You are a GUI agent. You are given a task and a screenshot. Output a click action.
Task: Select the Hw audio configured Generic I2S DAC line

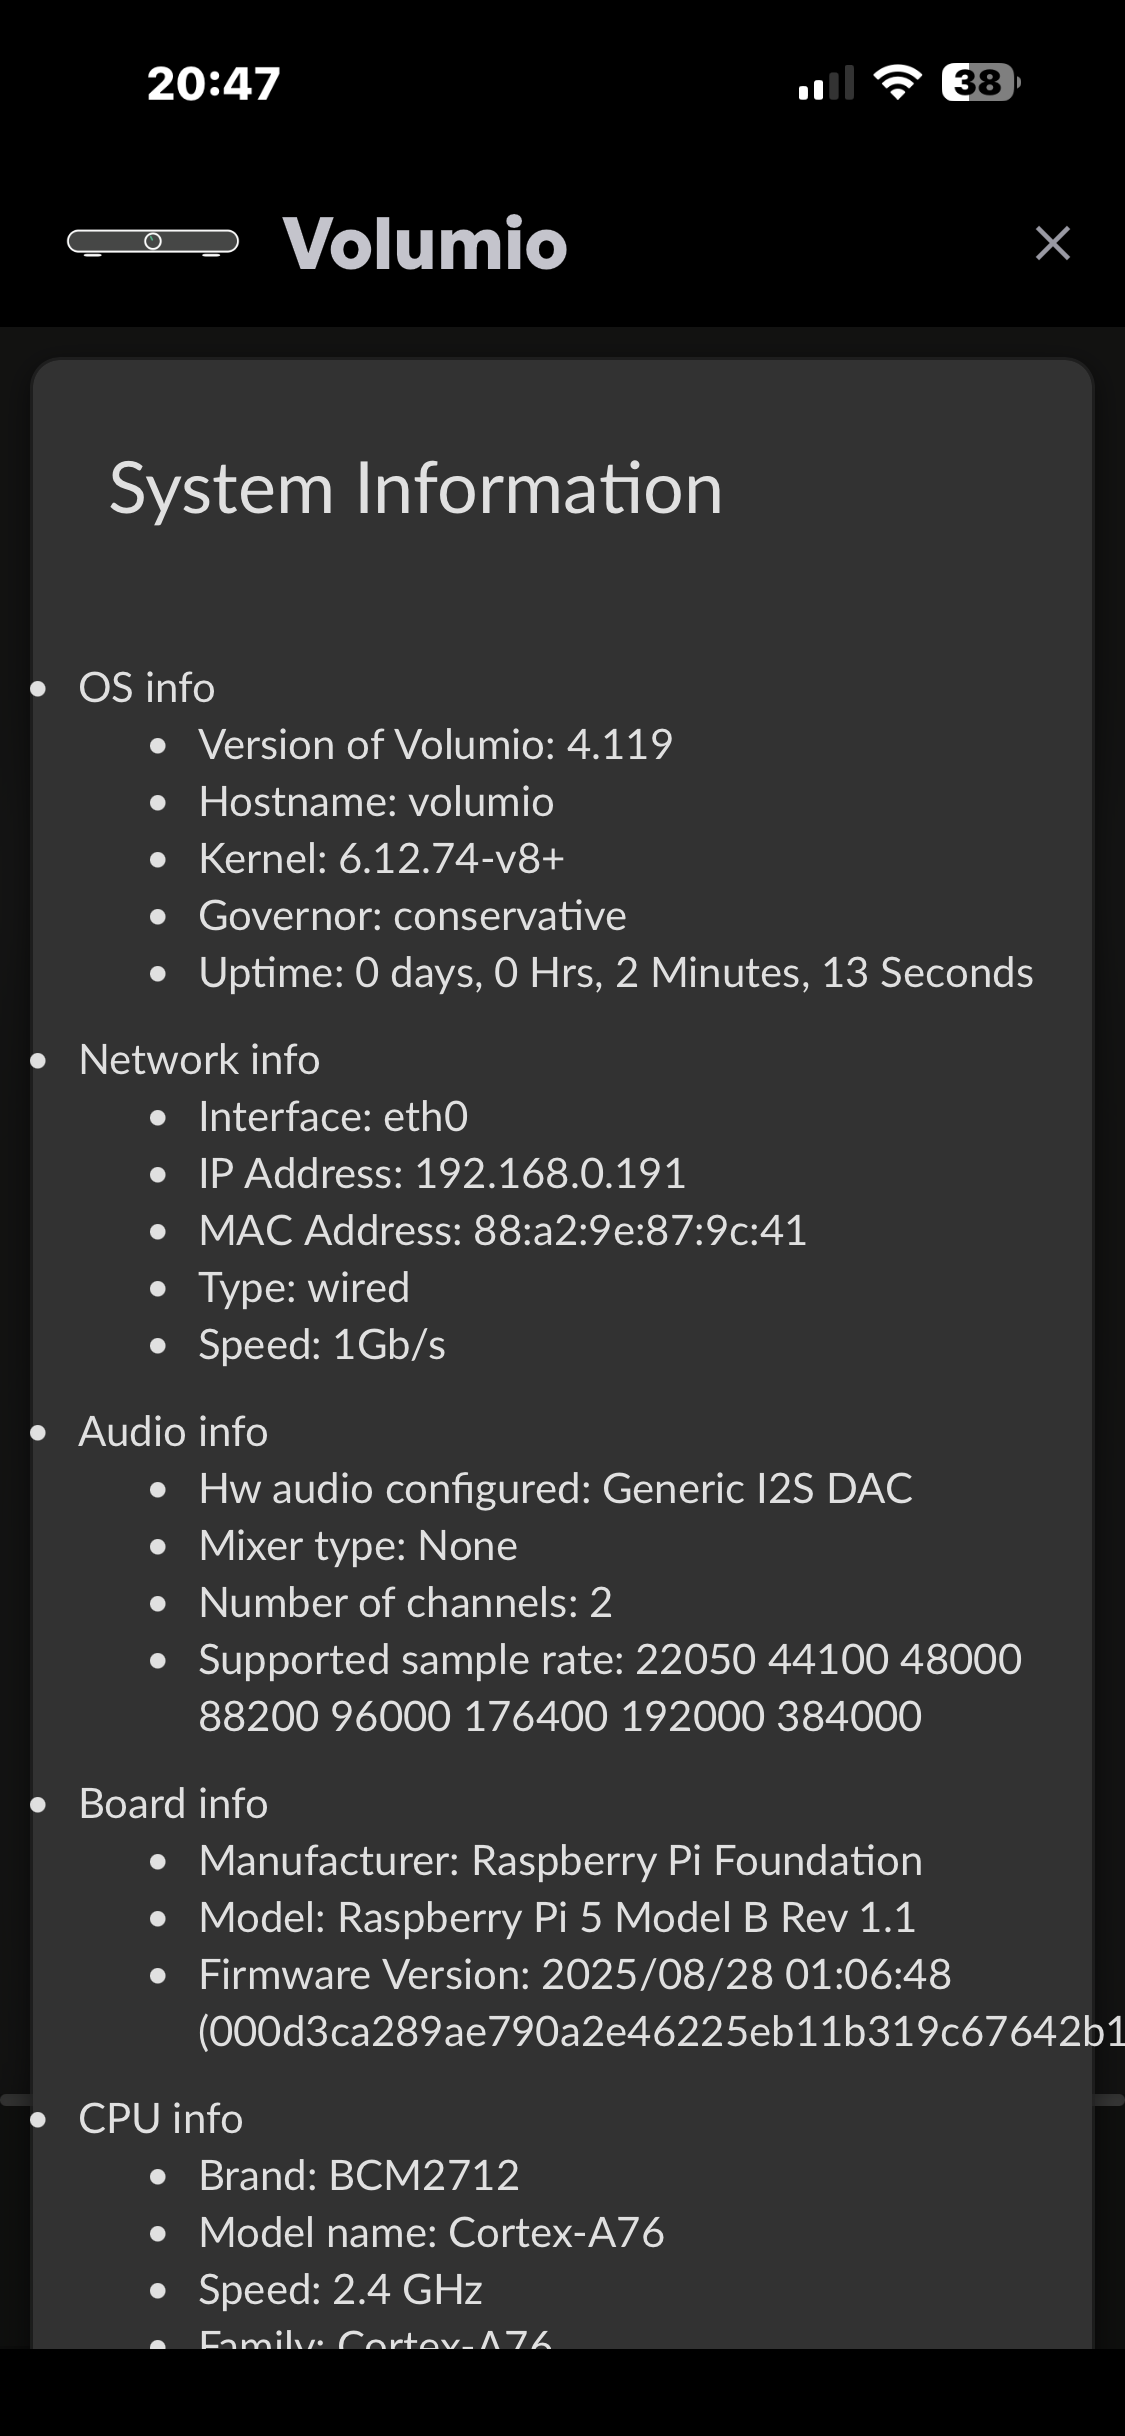(555, 1489)
